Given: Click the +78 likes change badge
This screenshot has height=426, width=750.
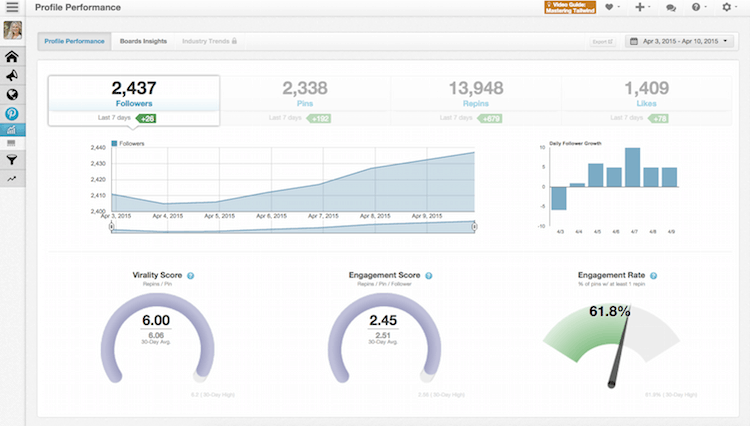Looking at the screenshot, I should coord(658,119).
